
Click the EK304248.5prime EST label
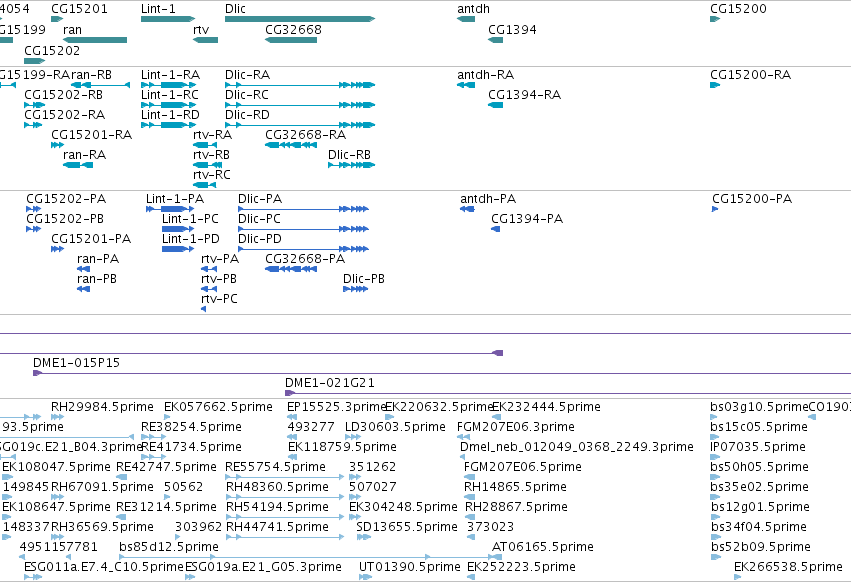click(x=403, y=507)
